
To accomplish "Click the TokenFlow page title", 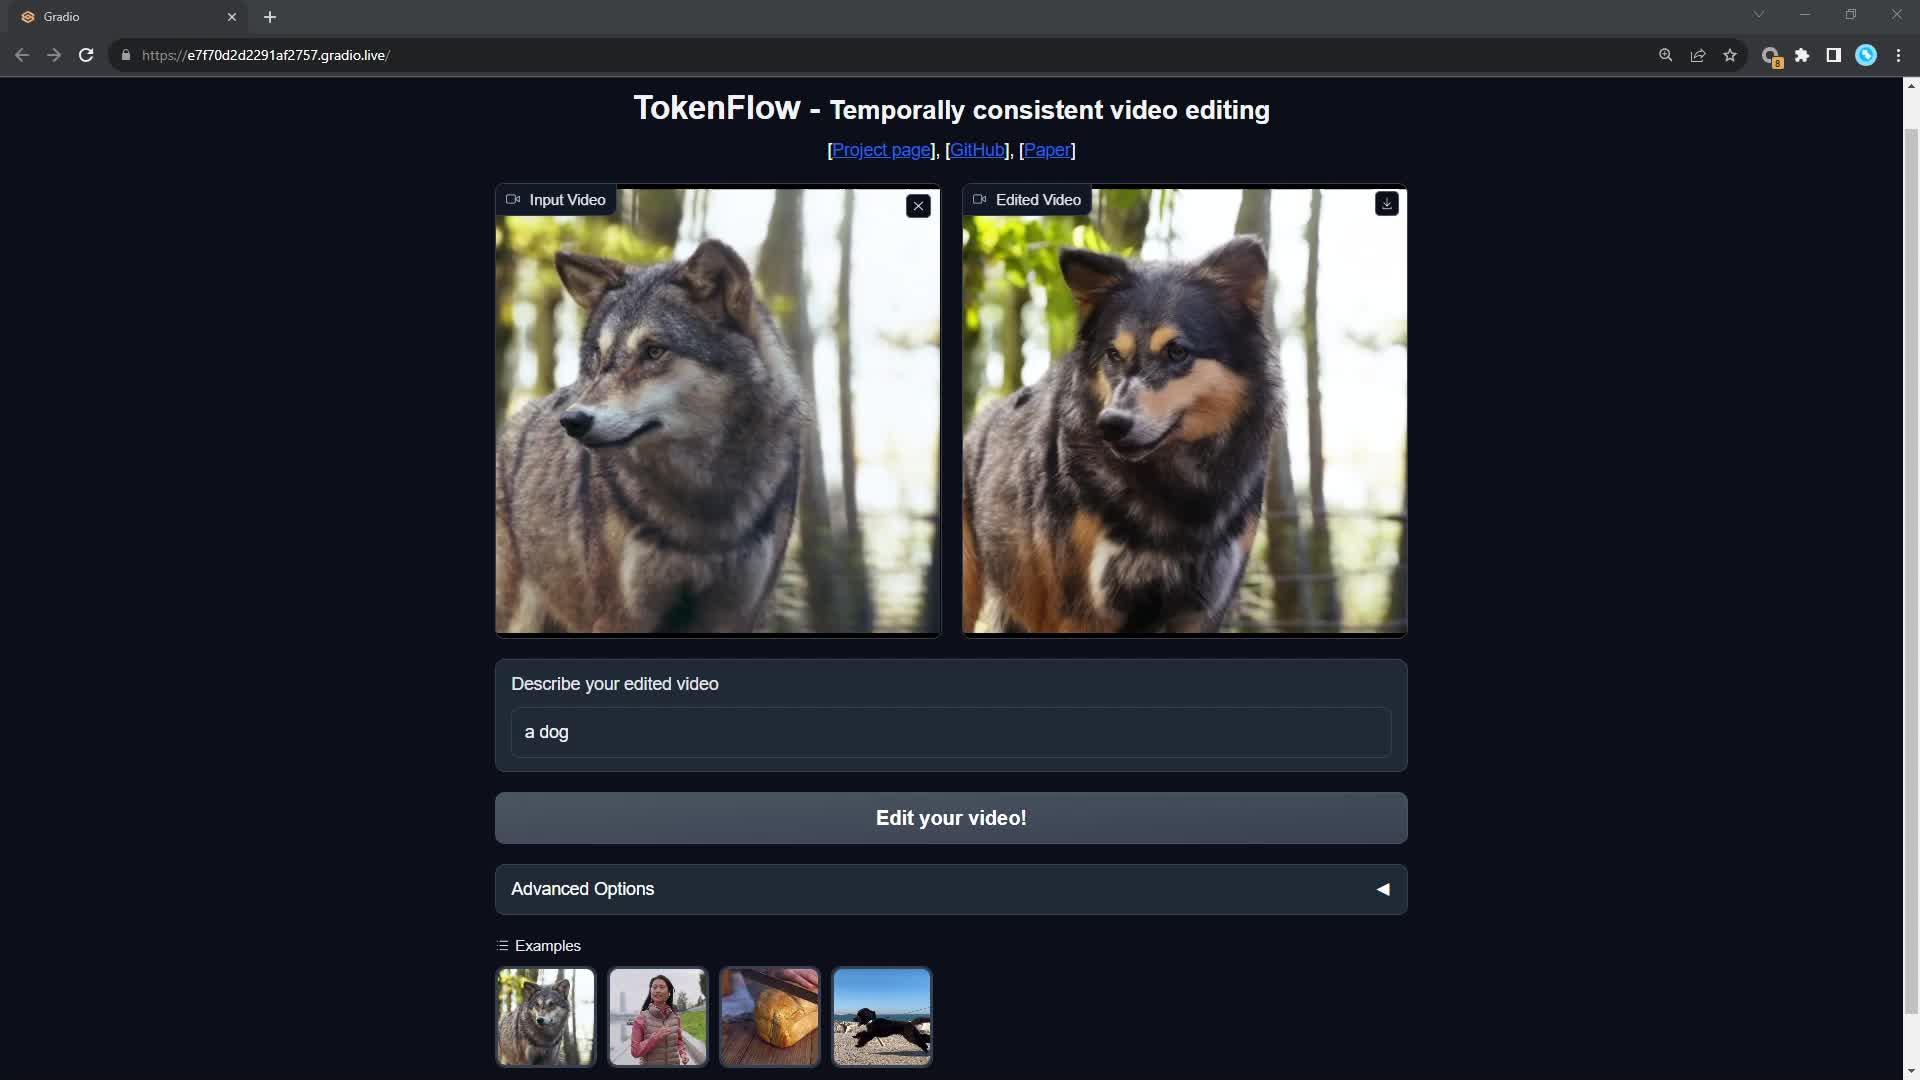I will (951, 108).
